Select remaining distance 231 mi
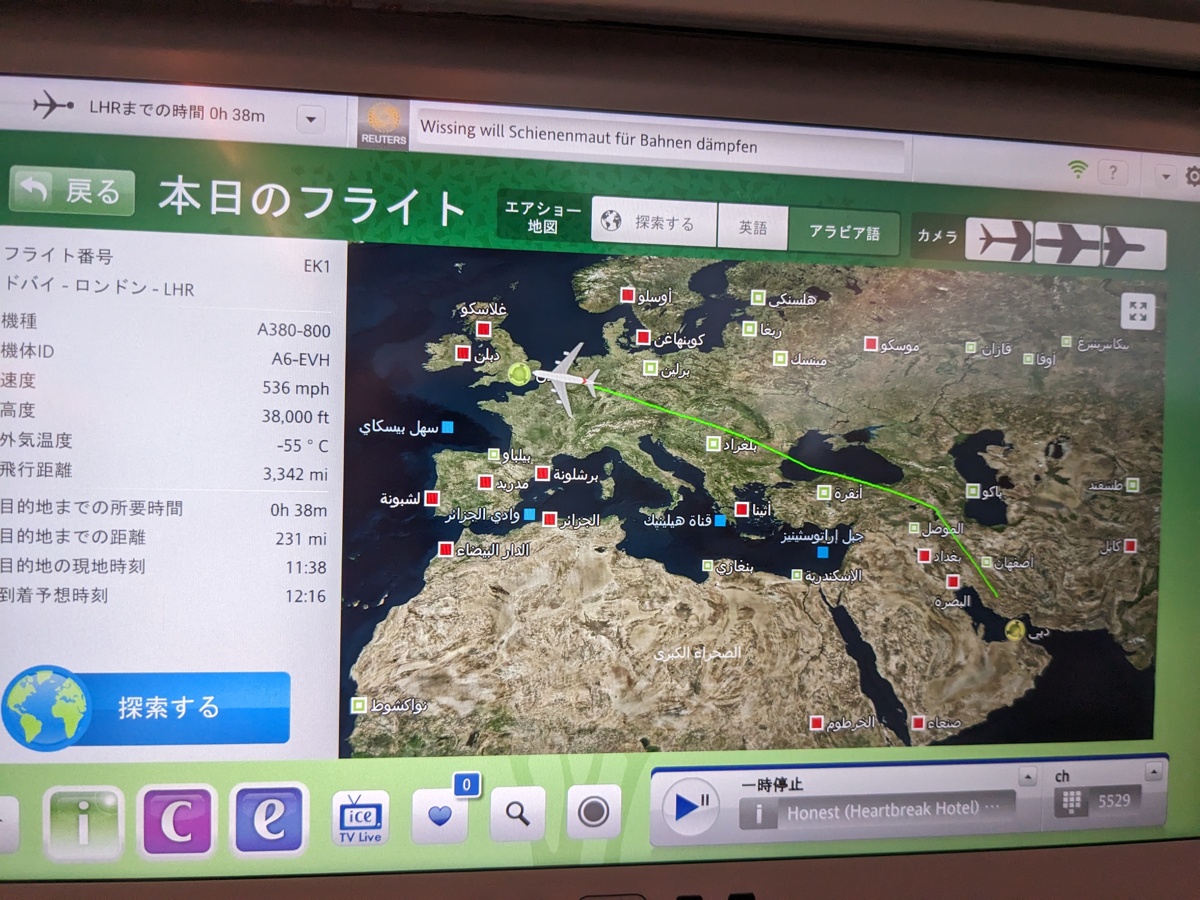 tap(301, 539)
